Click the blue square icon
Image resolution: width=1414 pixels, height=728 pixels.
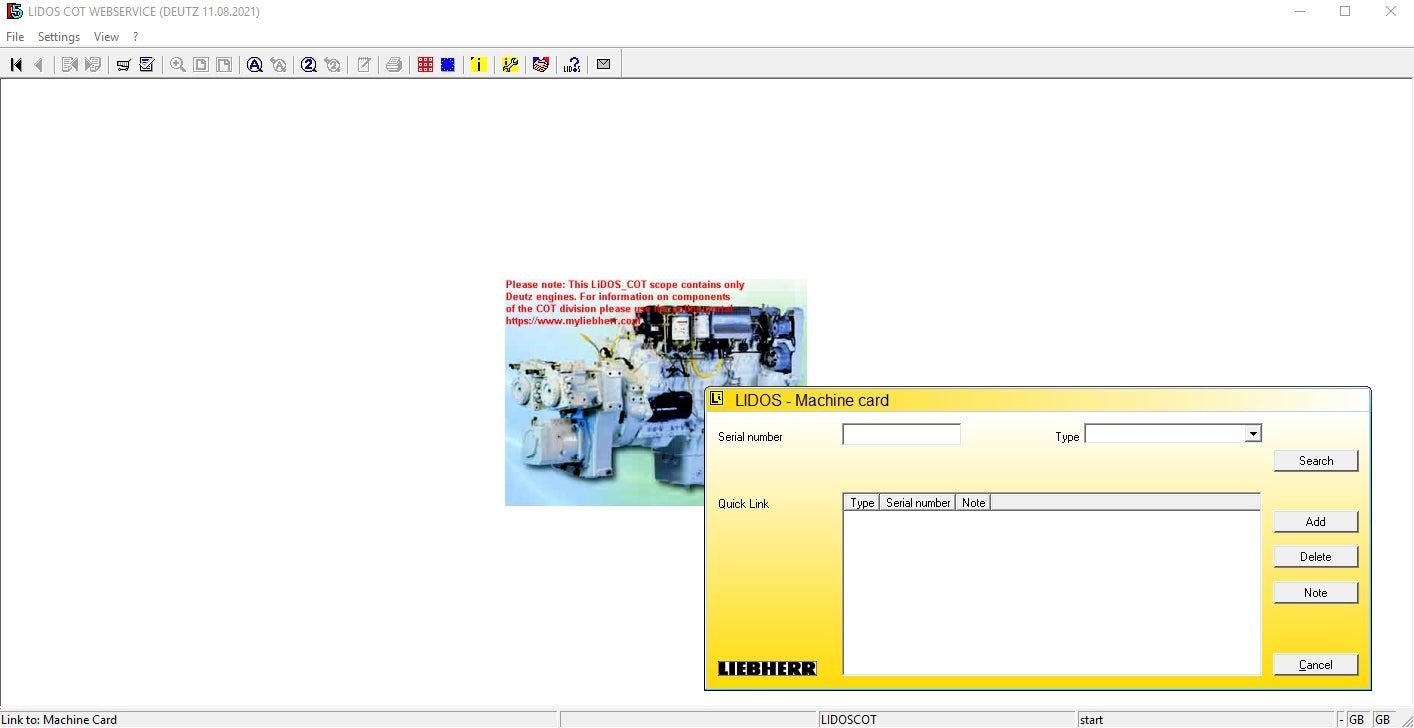coord(448,65)
